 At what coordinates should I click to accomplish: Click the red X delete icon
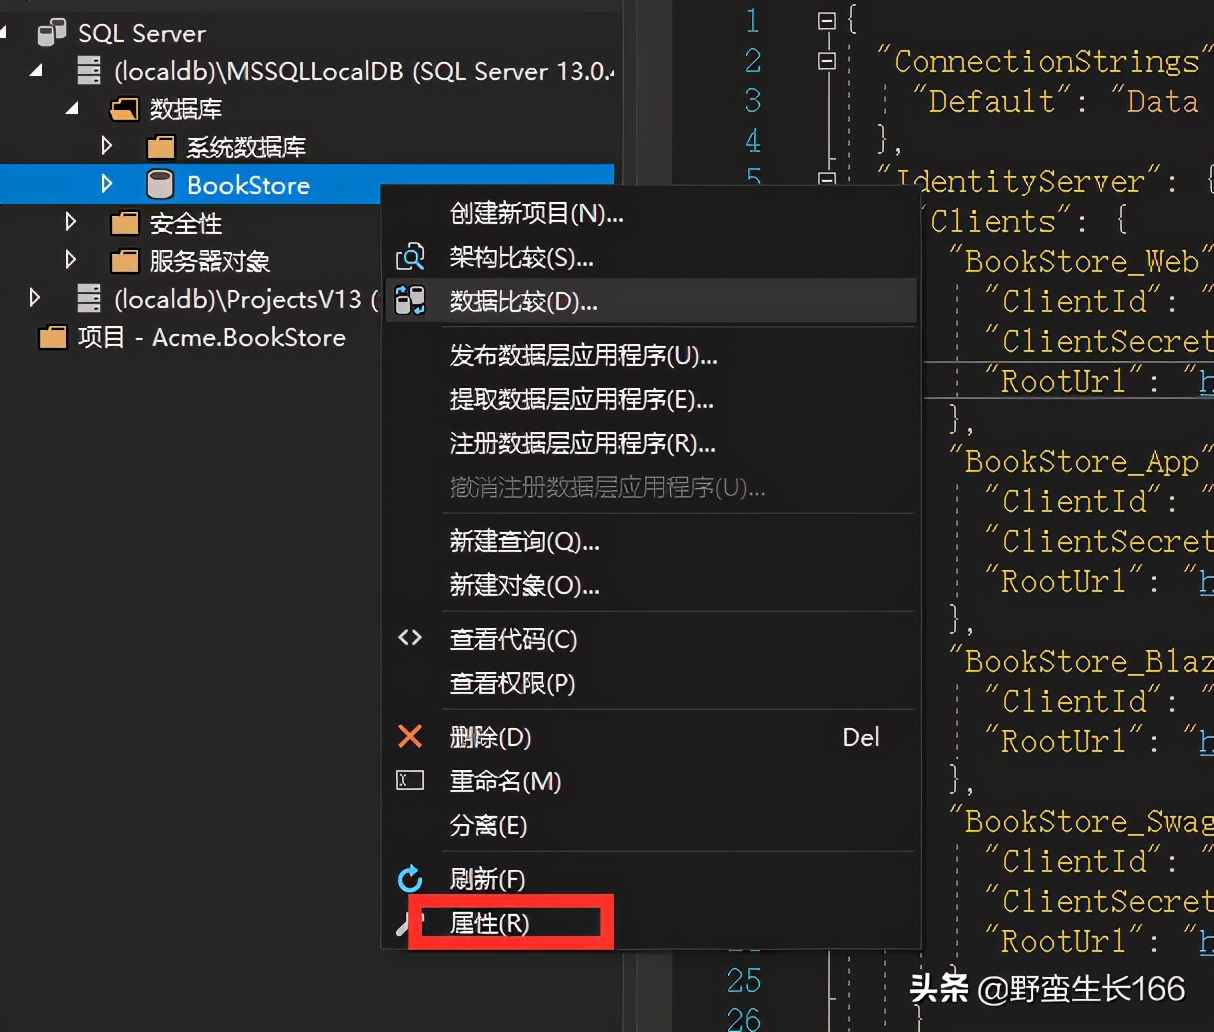tap(410, 737)
